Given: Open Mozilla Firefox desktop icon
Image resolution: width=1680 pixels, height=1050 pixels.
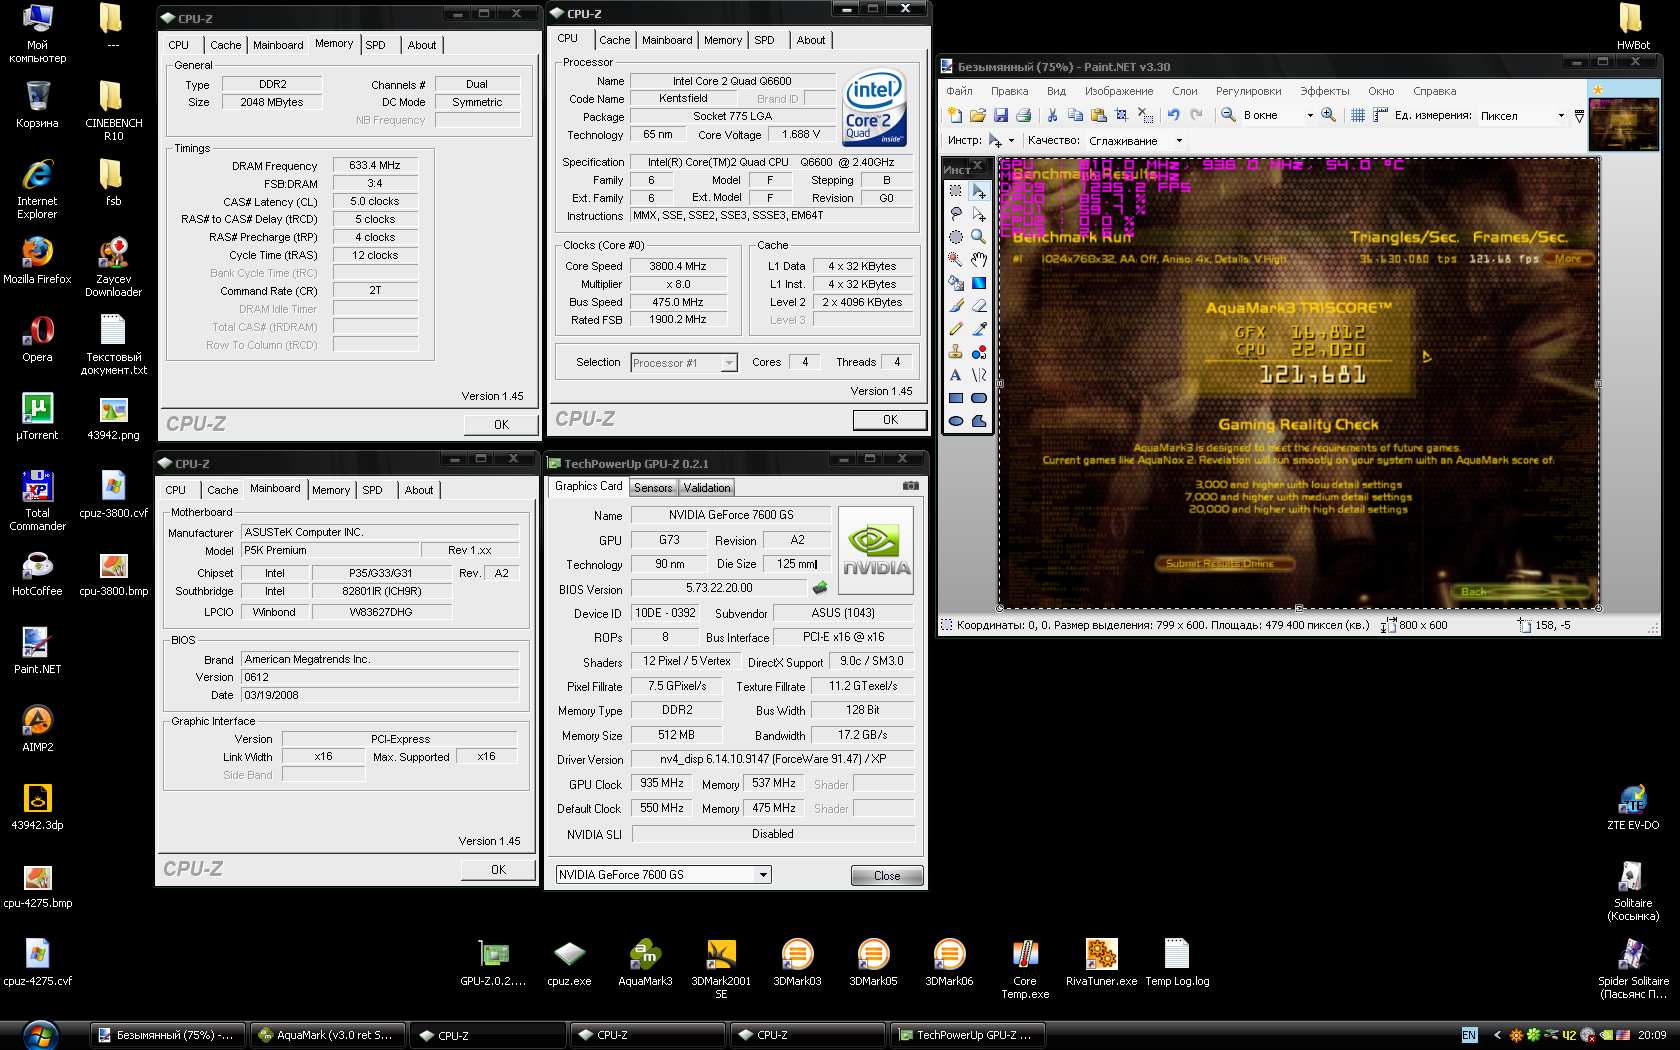Looking at the screenshot, I should coord(37,260).
